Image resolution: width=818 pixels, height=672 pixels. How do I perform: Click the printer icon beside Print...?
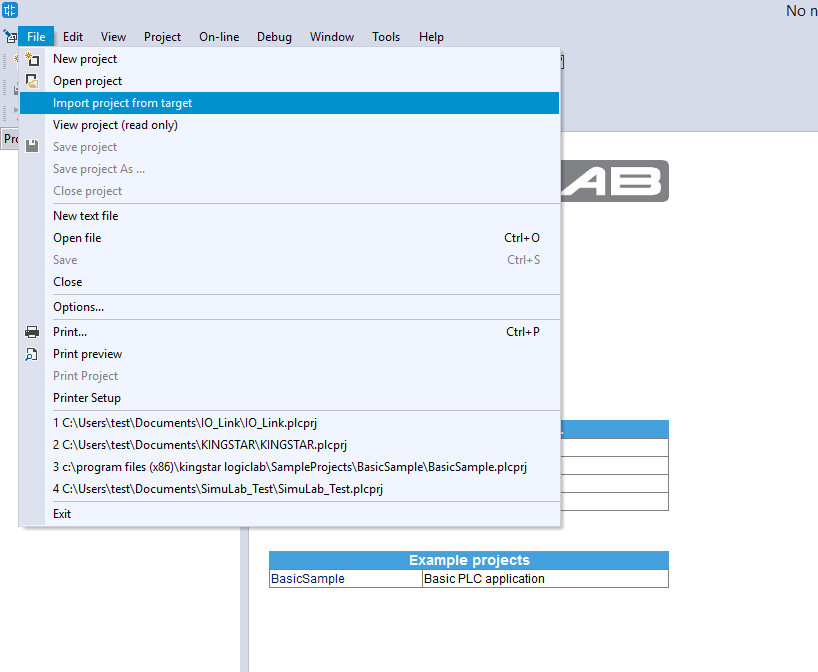(x=32, y=332)
